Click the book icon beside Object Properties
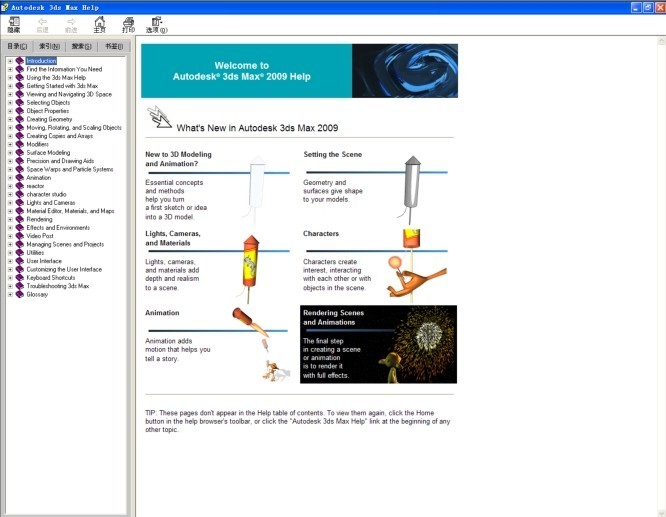The height and width of the screenshot is (517, 666). click(x=20, y=111)
